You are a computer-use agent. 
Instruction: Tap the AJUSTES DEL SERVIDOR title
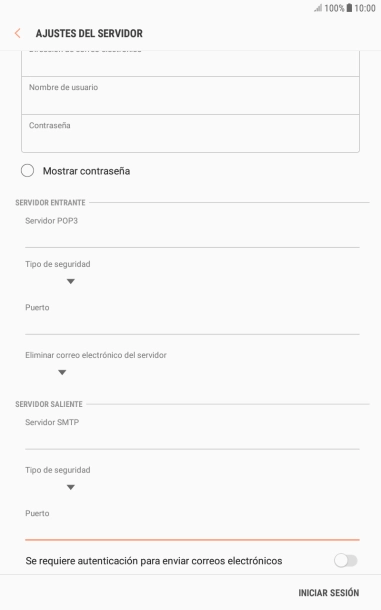tap(89, 33)
